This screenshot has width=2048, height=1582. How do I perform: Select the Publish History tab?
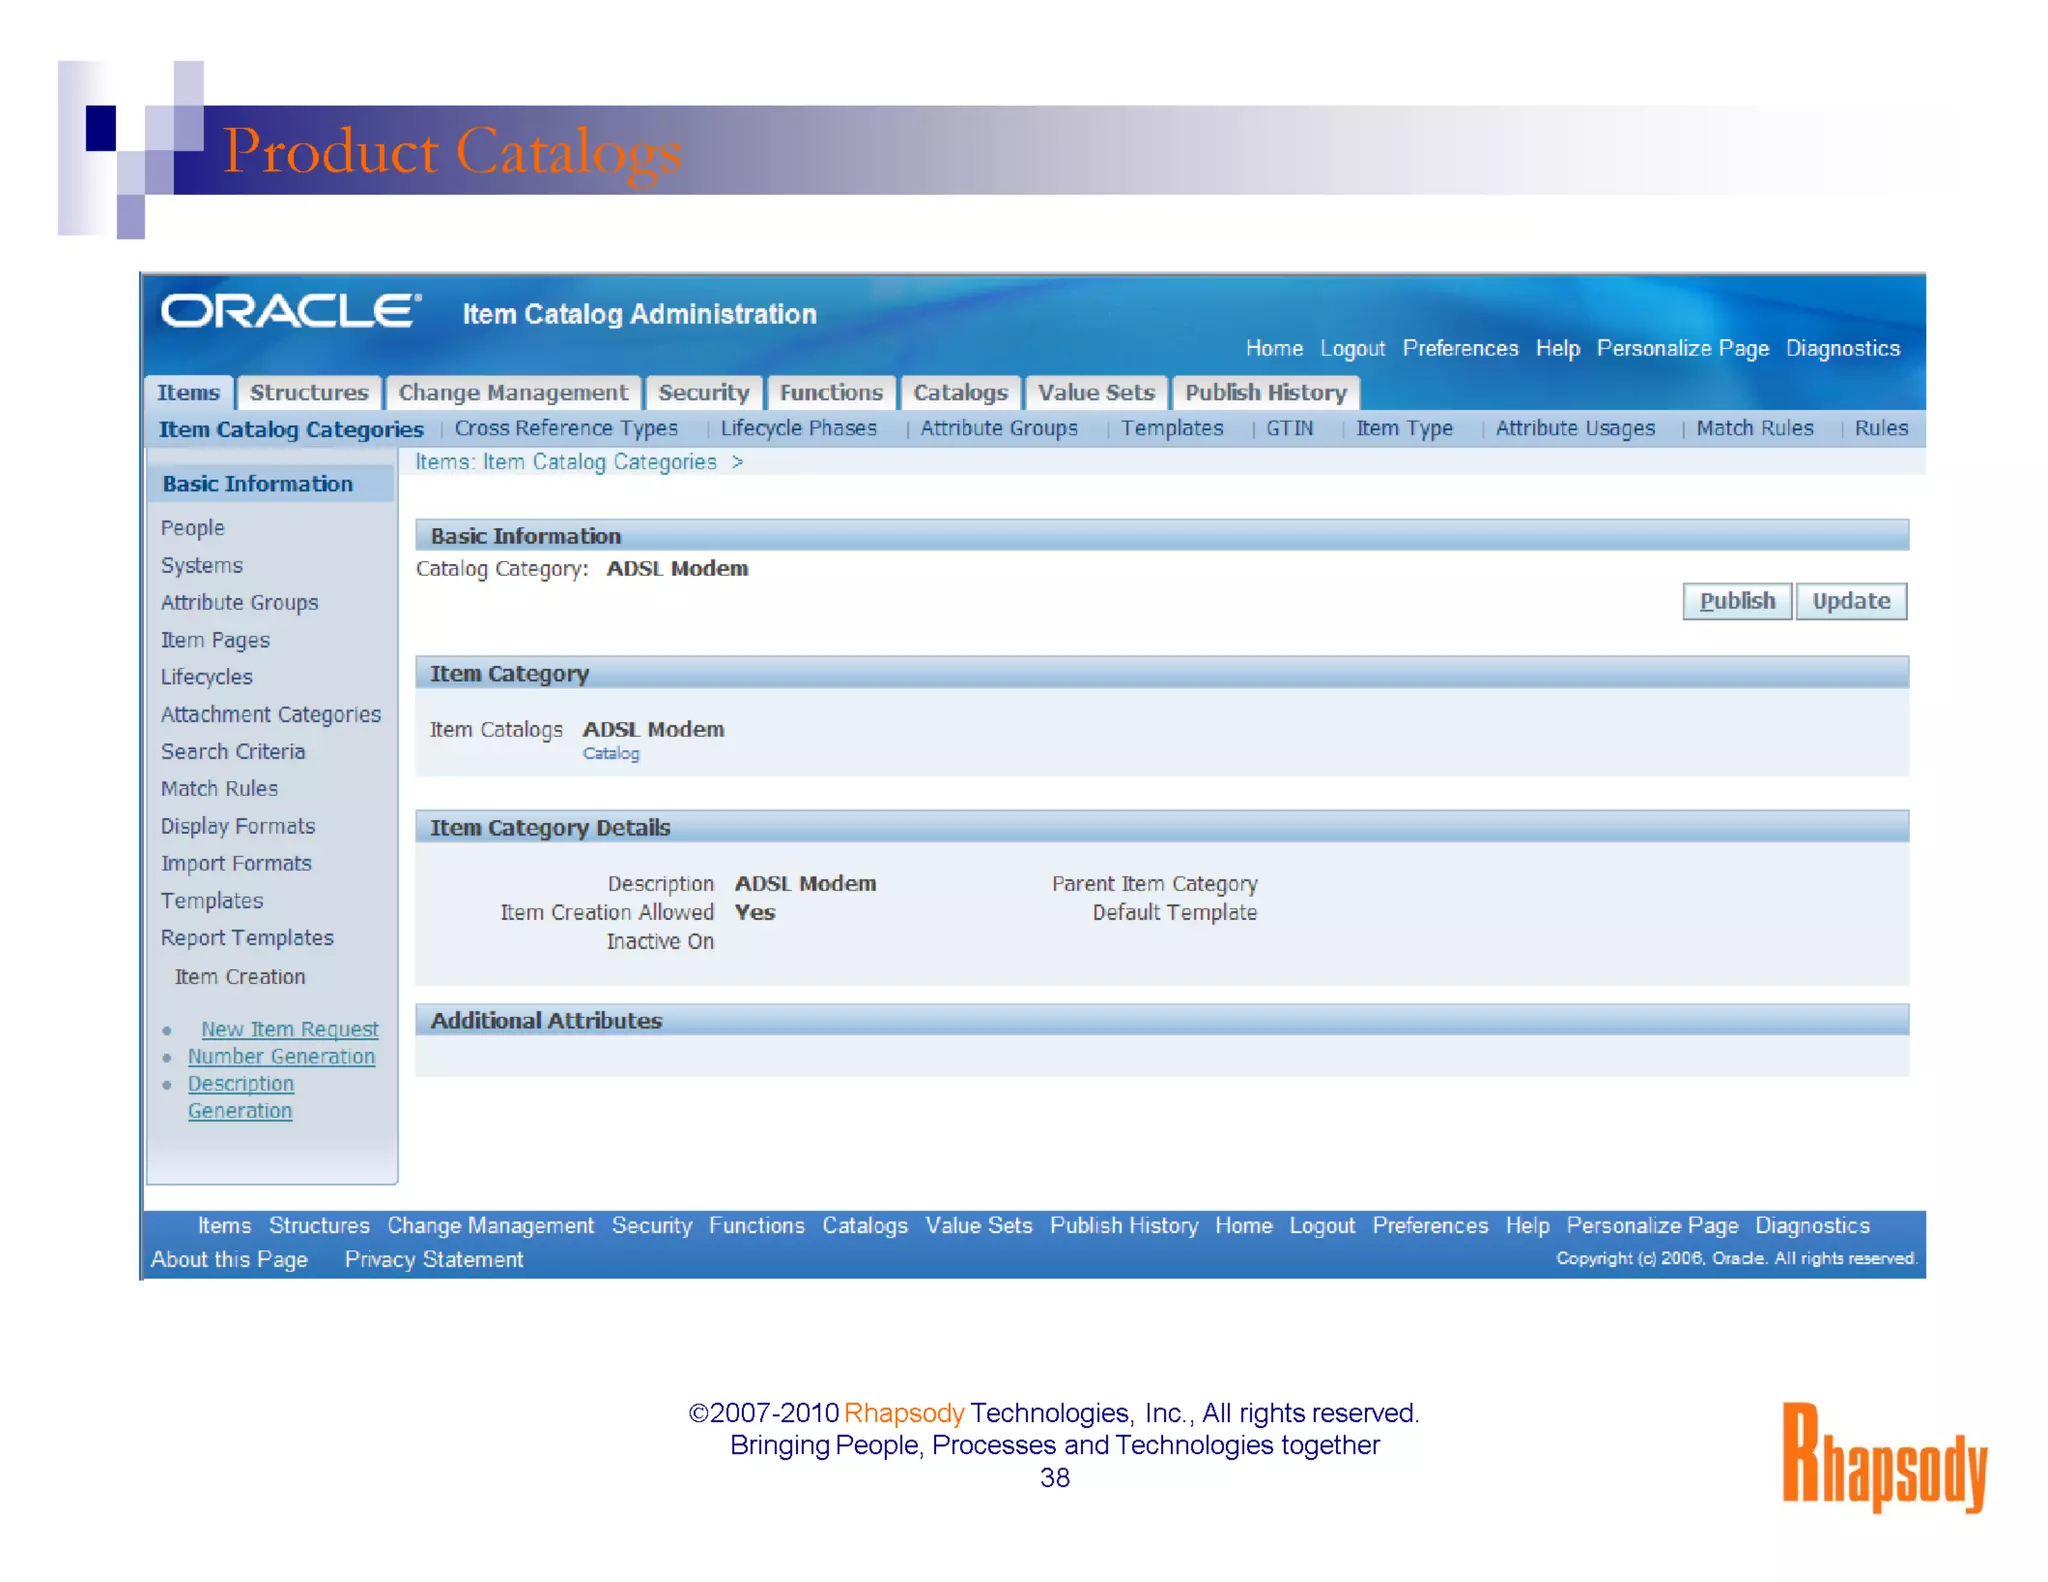(1265, 393)
